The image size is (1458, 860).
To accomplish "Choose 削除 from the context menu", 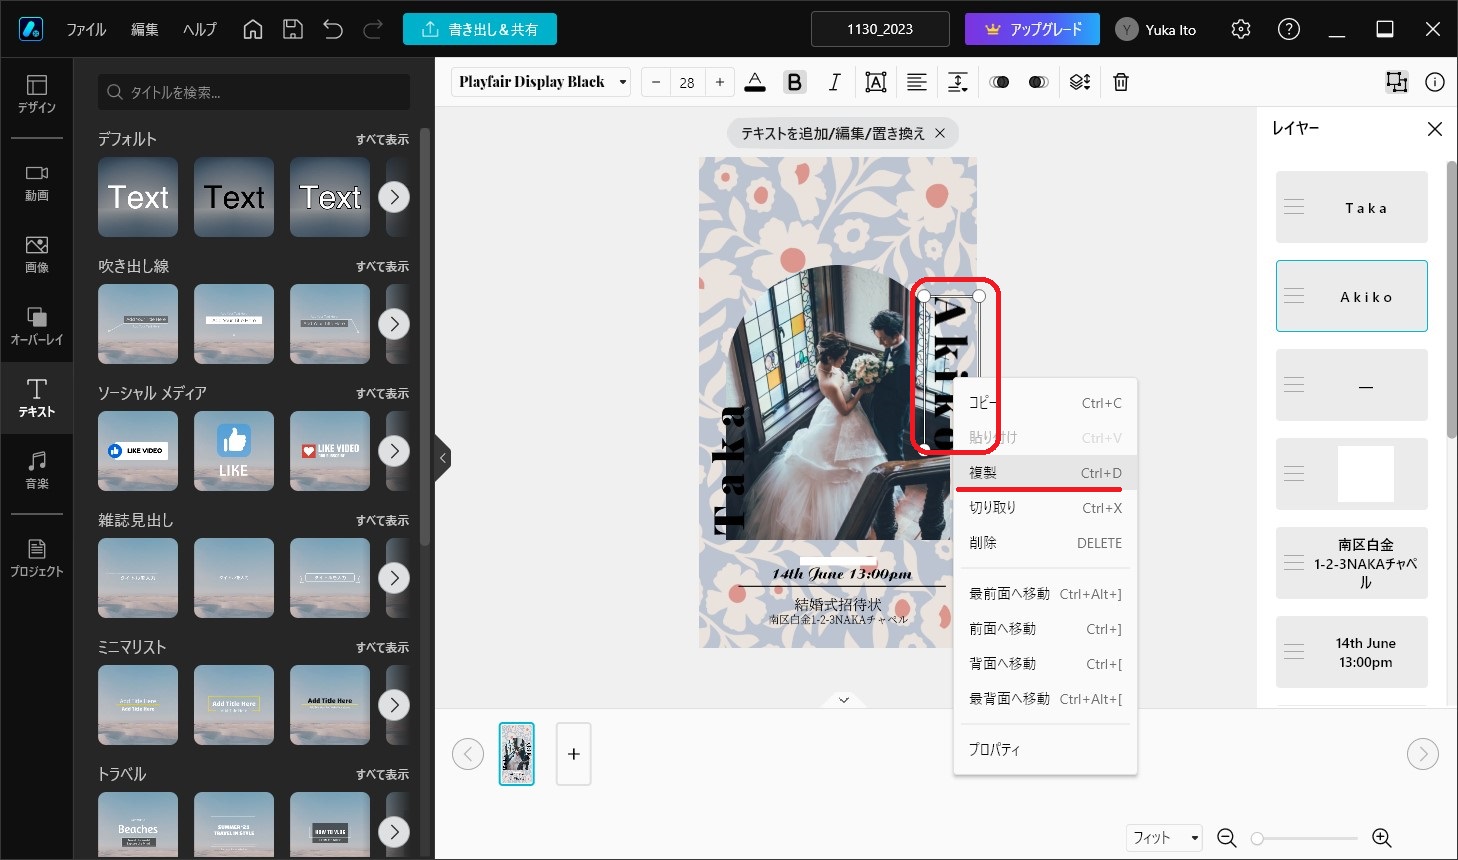I will [1045, 542].
